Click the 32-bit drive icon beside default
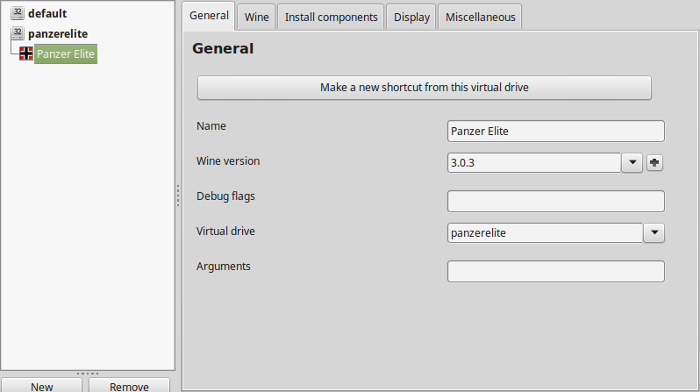Image resolution: width=700 pixels, height=392 pixels. click(17, 13)
